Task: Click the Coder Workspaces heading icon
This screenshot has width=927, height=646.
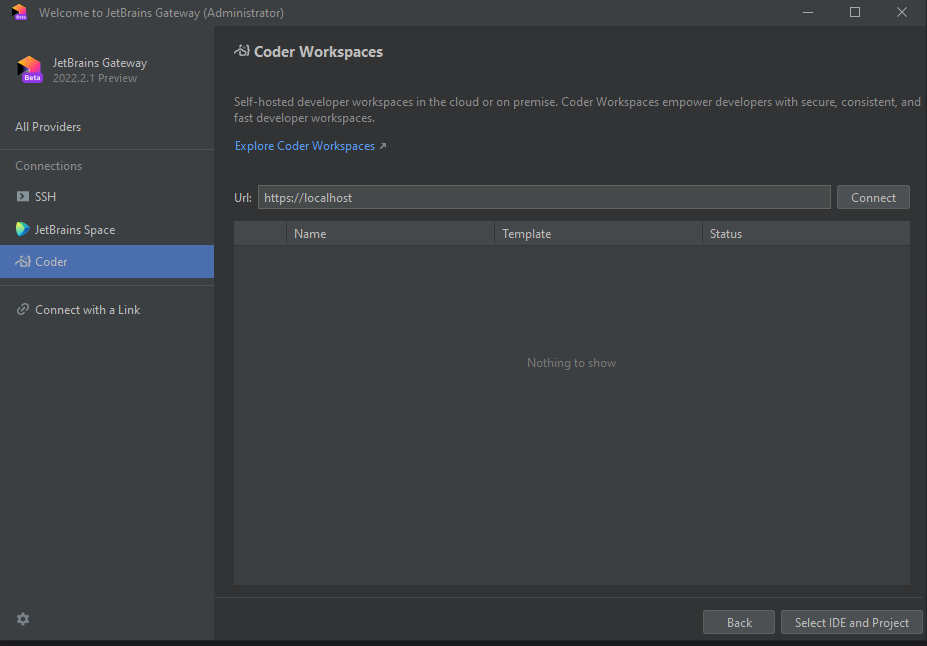Action: click(x=242, y=51)
